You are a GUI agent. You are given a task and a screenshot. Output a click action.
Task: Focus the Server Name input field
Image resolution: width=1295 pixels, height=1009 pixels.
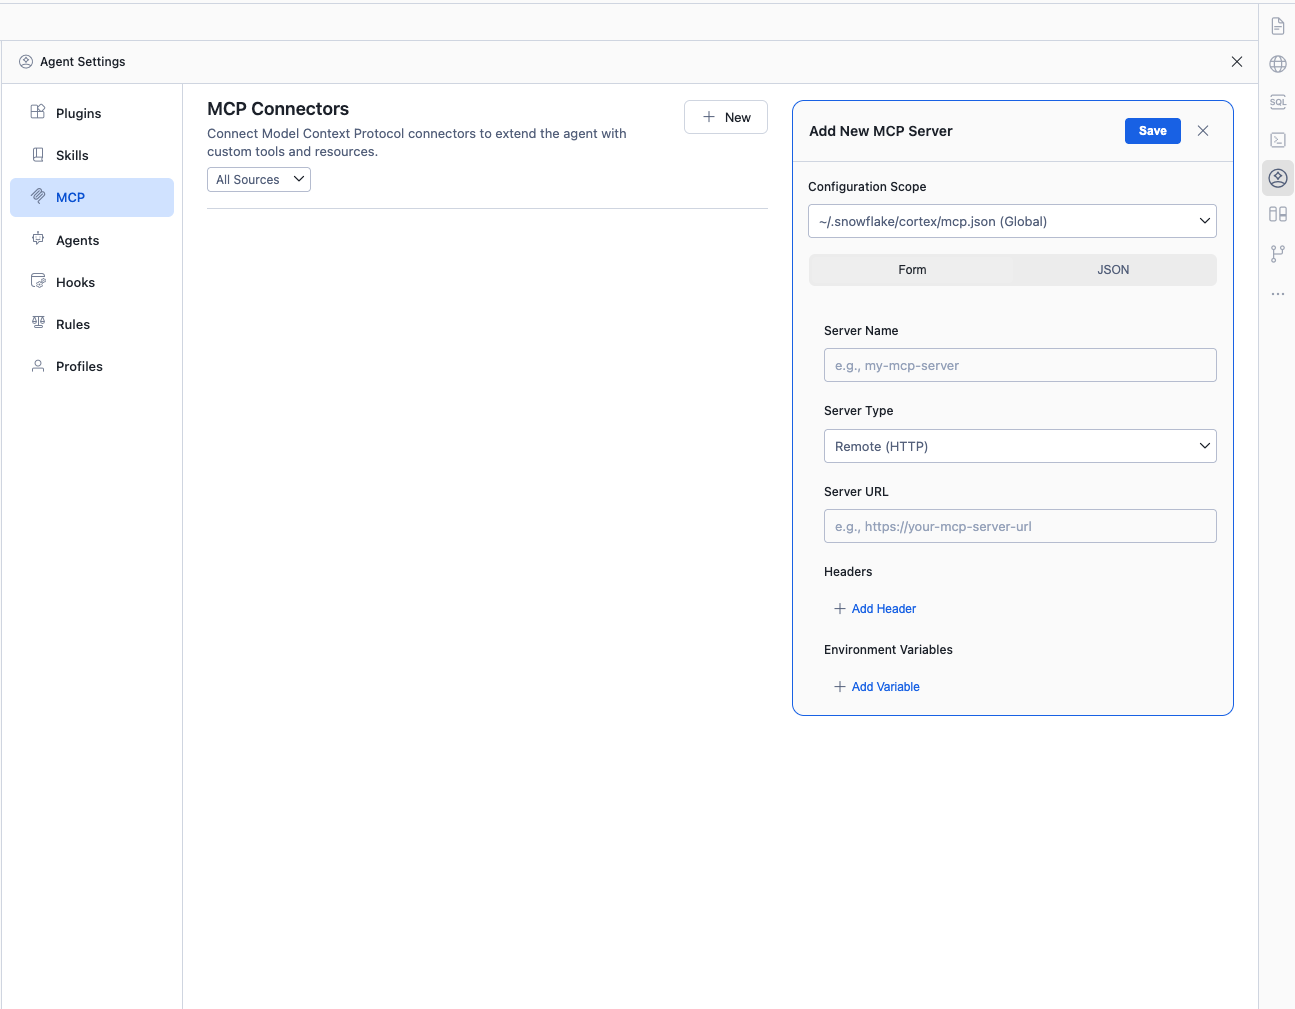1020,365
